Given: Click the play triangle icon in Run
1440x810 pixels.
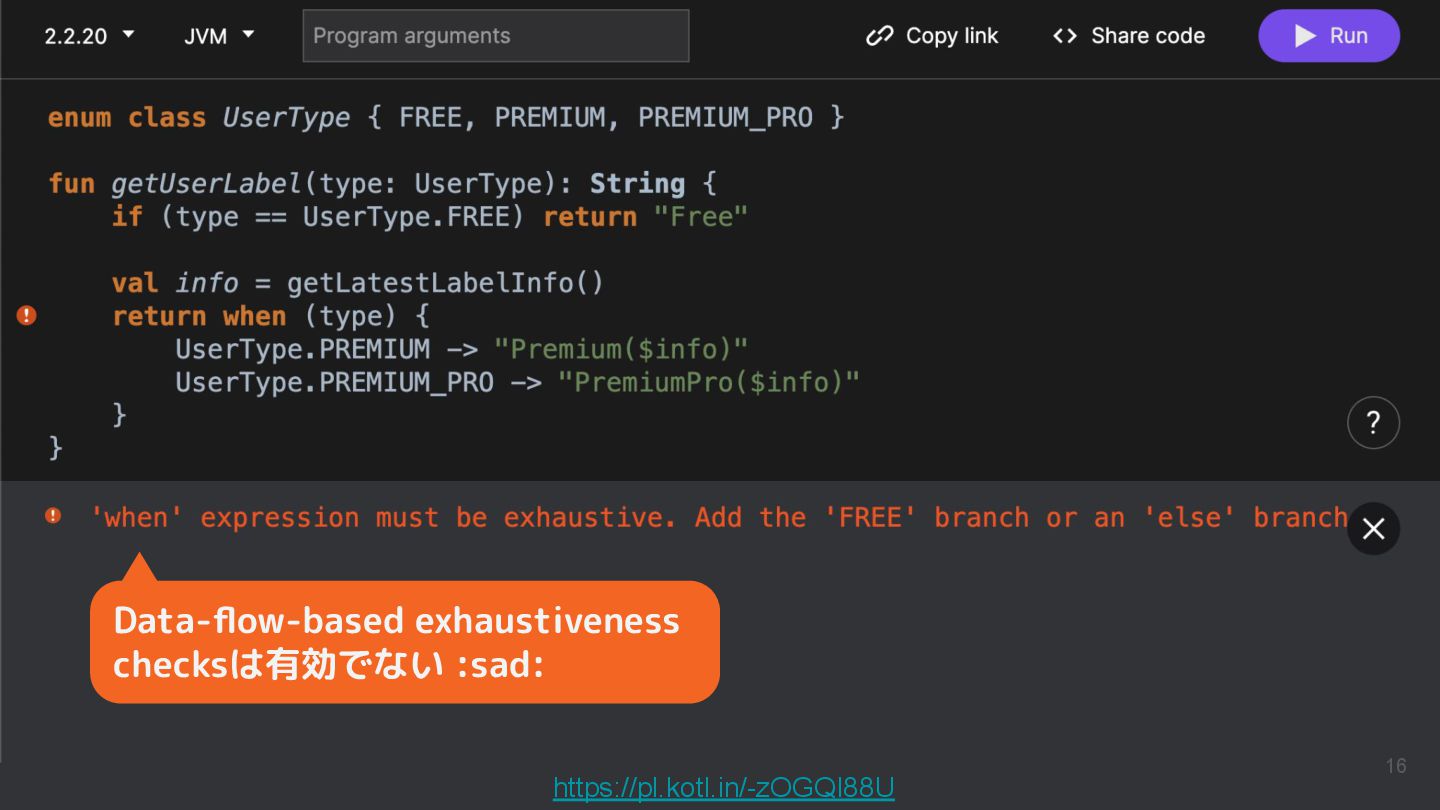Looking at the screenshot, I should [1305, 36].
